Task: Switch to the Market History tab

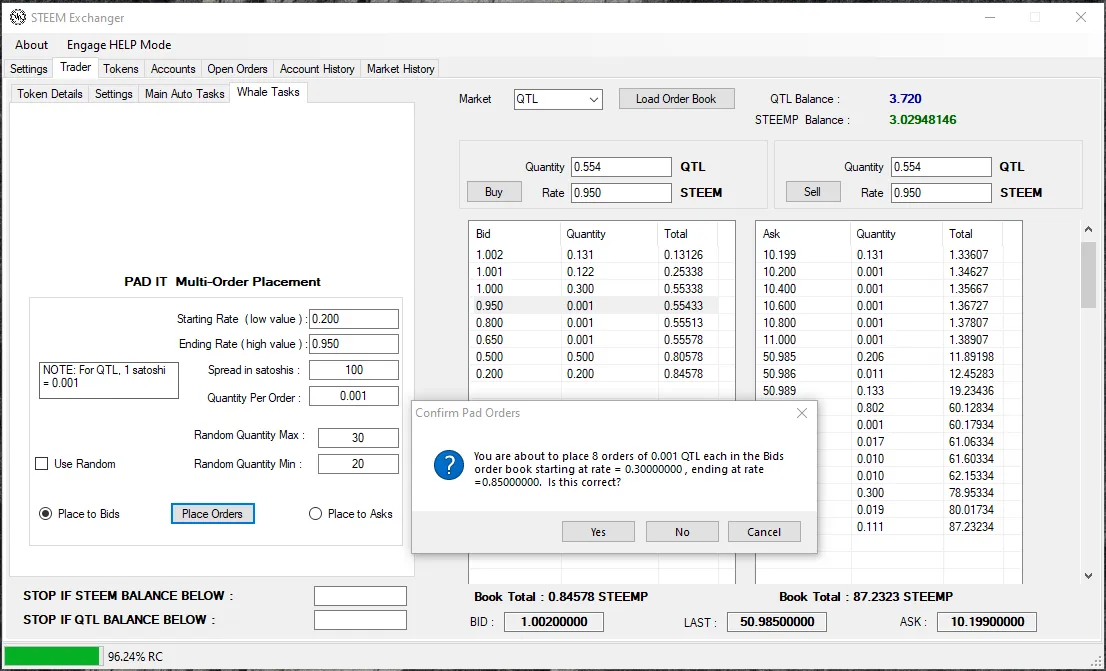Action: (401, 68)
